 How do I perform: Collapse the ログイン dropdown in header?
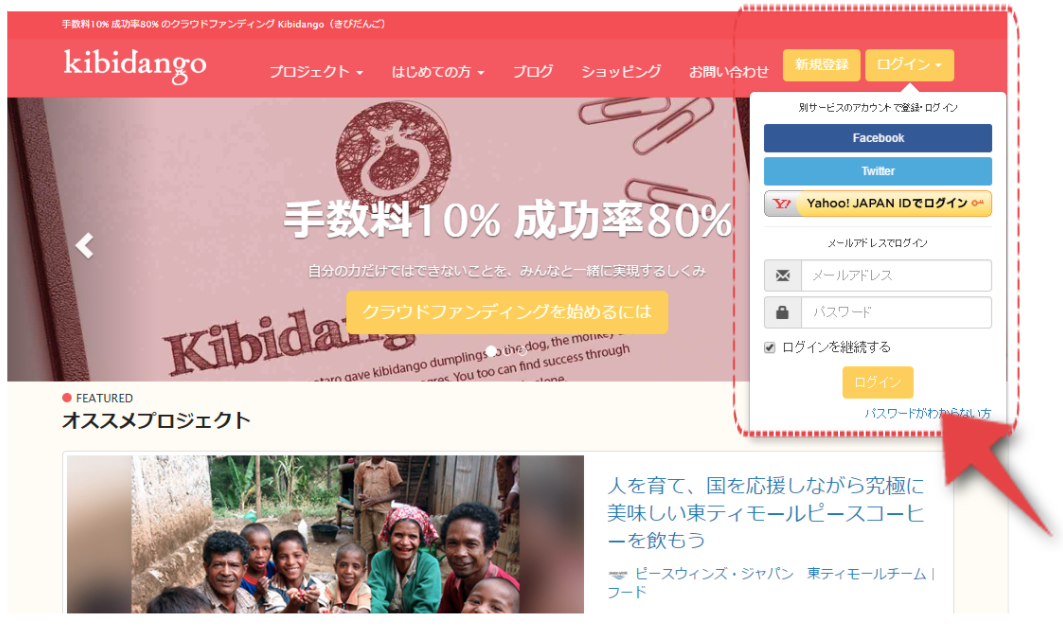[x=909, y=65]
